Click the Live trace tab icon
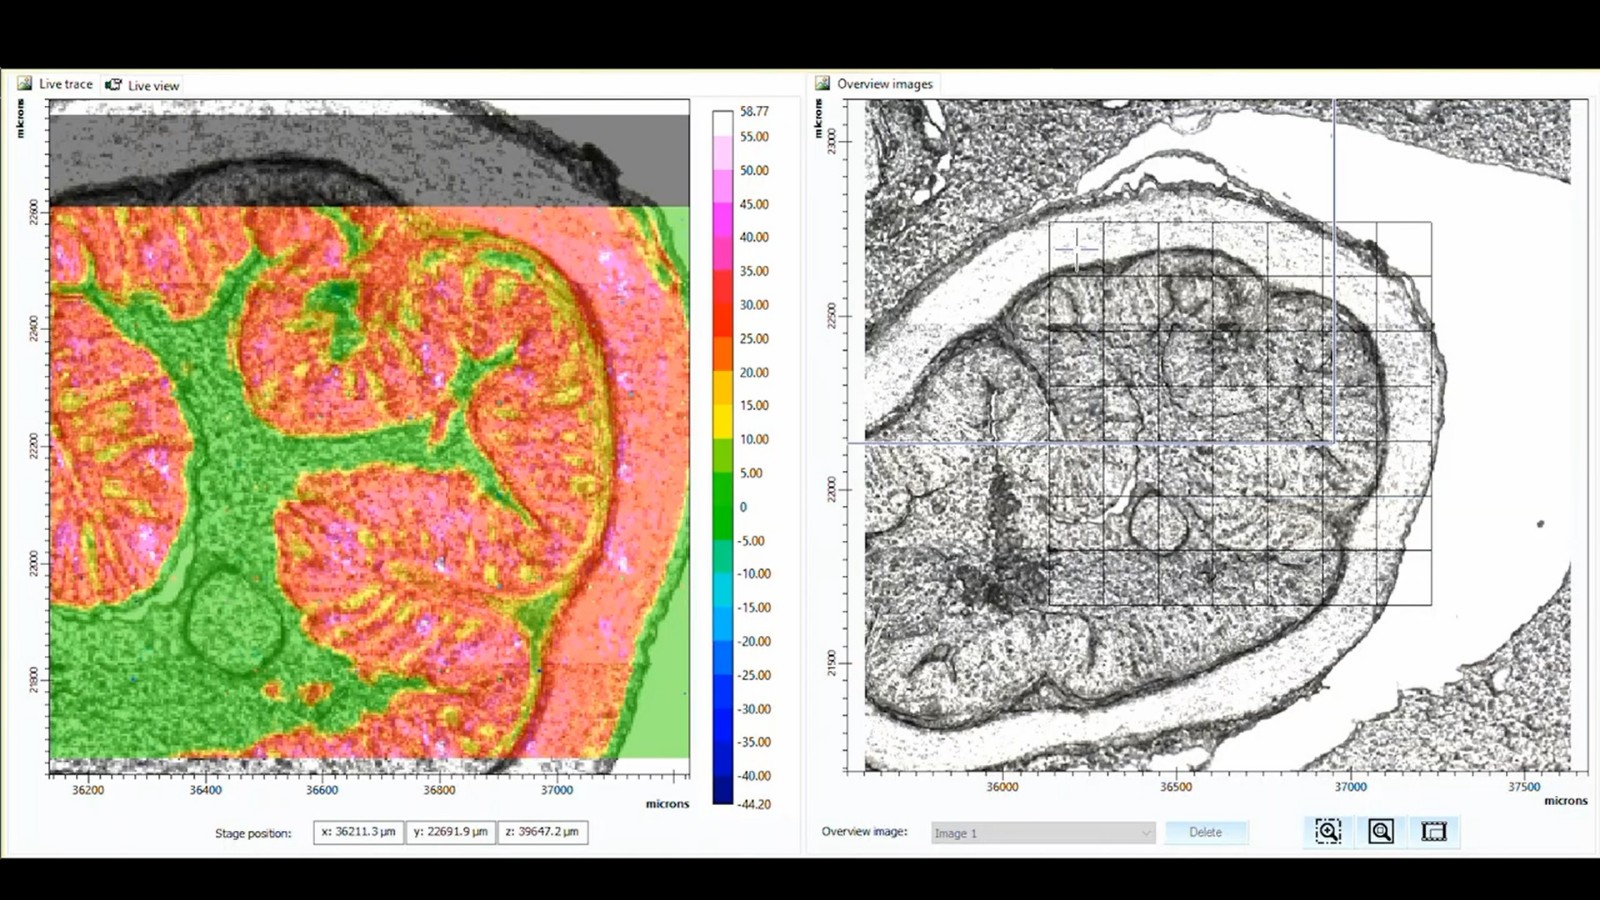 (24, 84)
